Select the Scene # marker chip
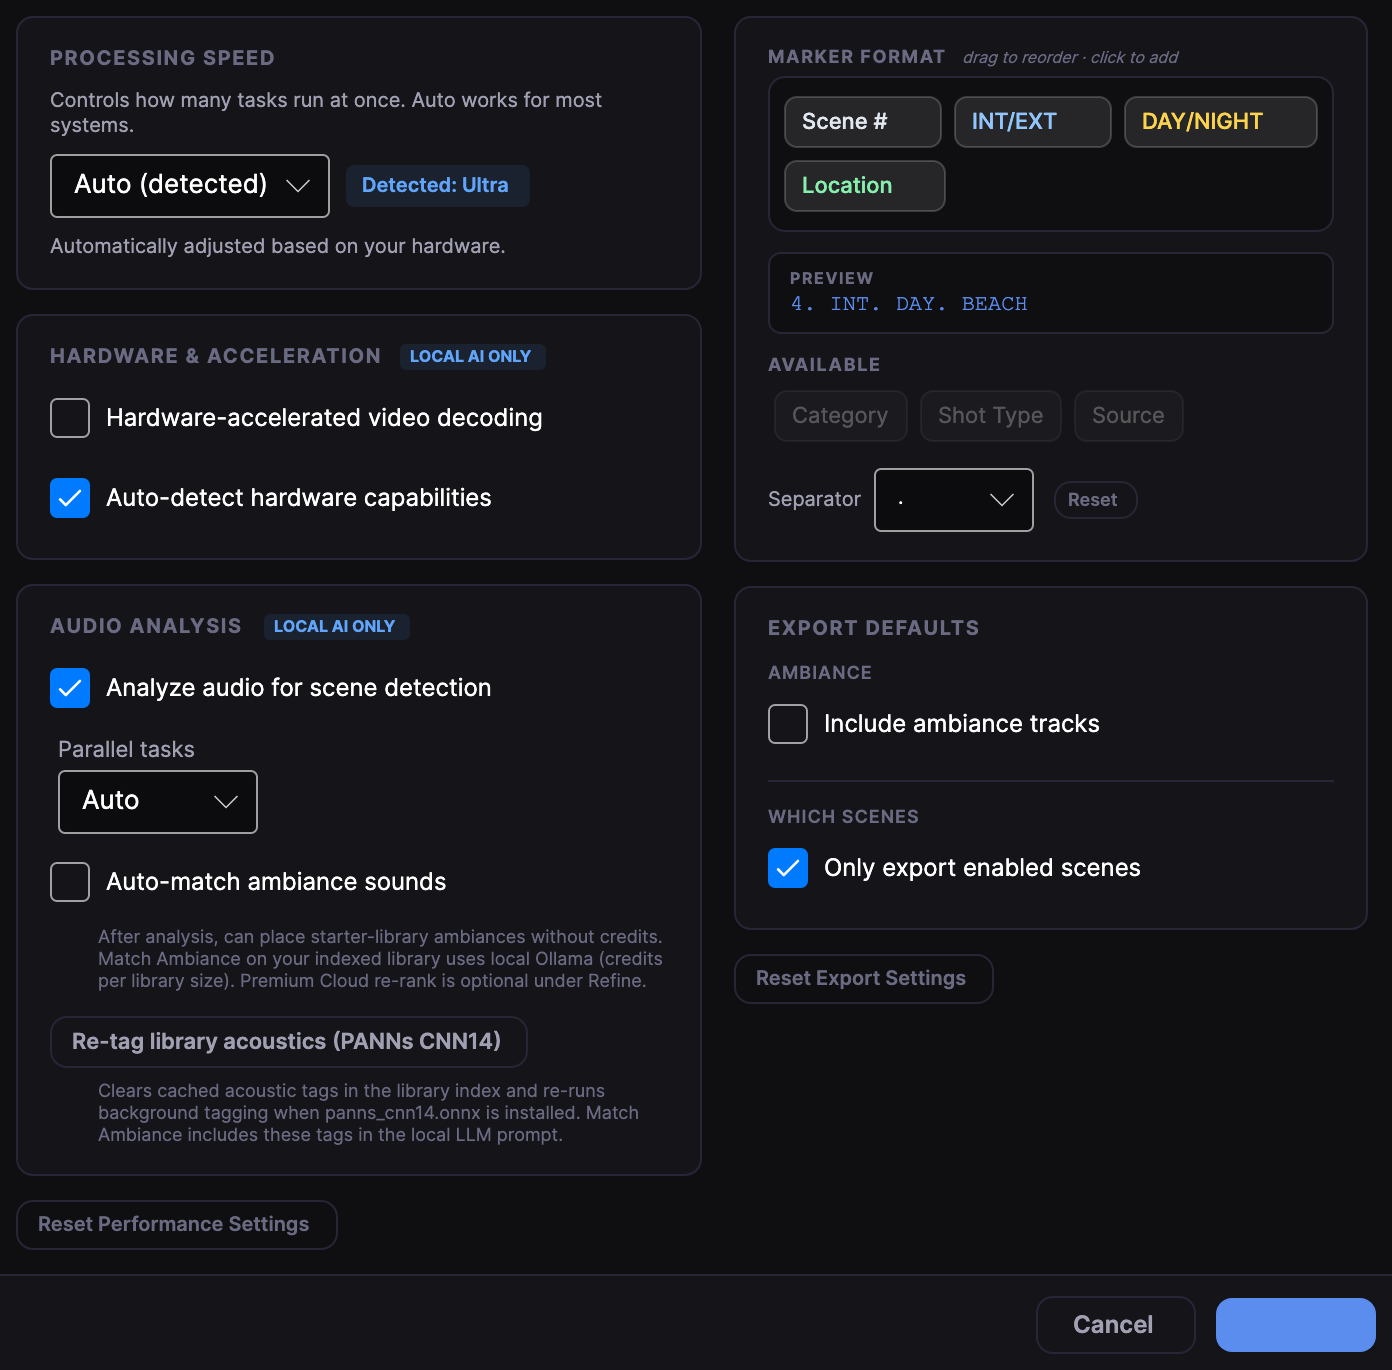This screenshot has width=1392, height=1370. click(862, 122)
